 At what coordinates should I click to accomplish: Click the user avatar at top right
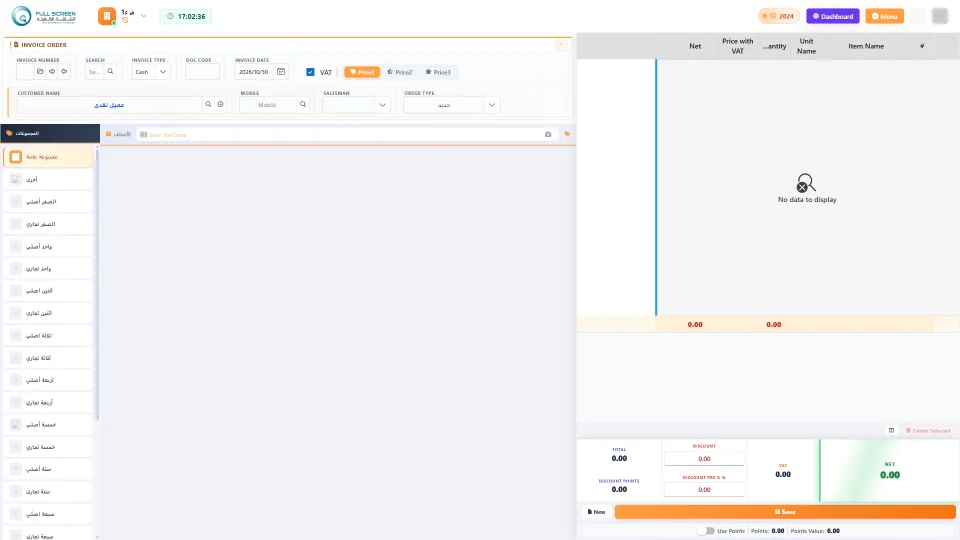click(x=940, y=16)
